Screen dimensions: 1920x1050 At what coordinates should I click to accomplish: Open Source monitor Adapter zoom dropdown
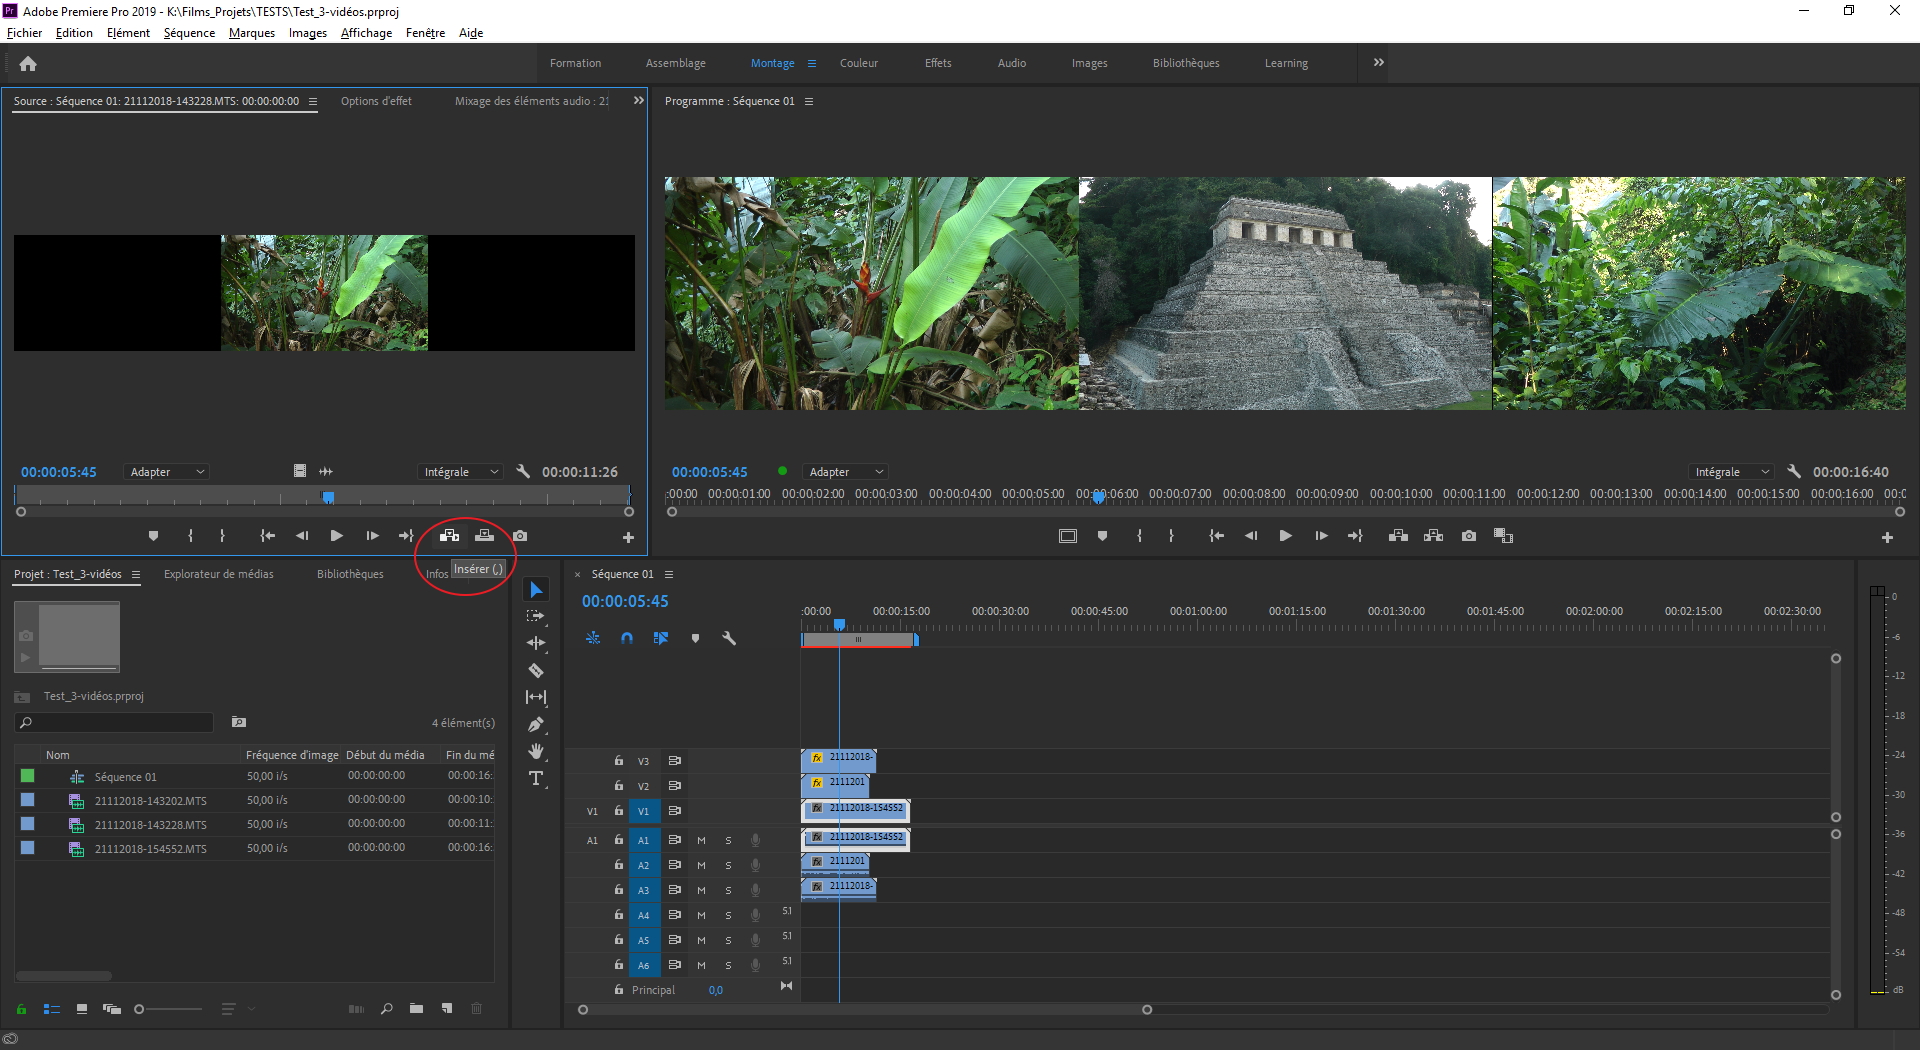(165, 471)
